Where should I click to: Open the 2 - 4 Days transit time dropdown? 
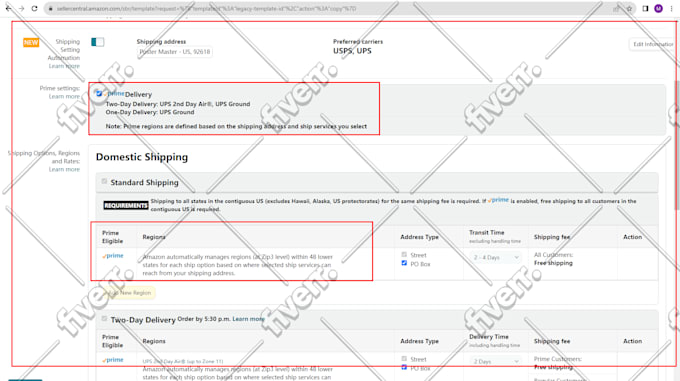496,257
